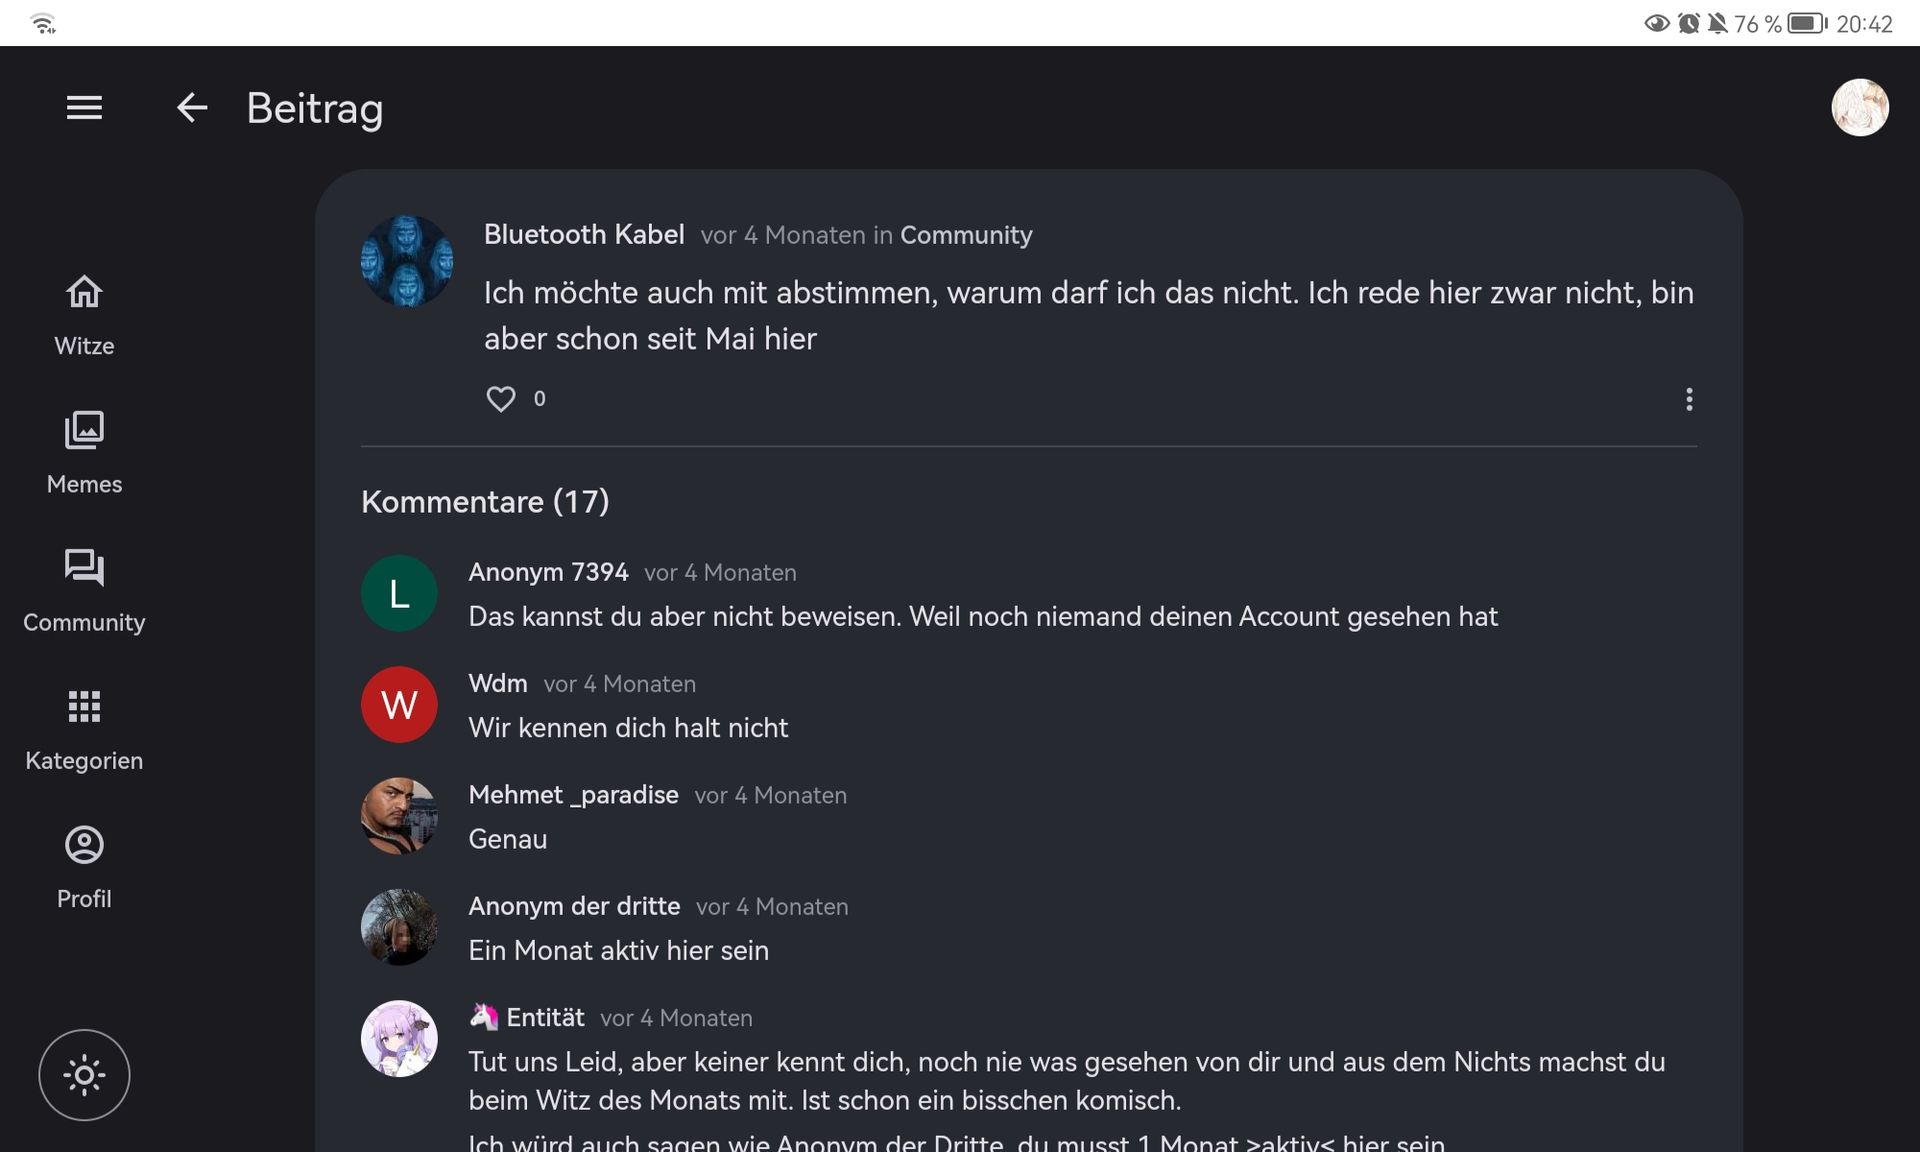
Task: Open Wdm's red W avatar
Action: [x=399, y=705]
